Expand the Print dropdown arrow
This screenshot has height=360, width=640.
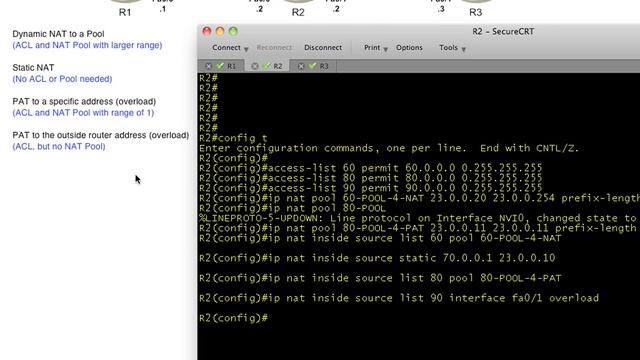pos(385,49)
